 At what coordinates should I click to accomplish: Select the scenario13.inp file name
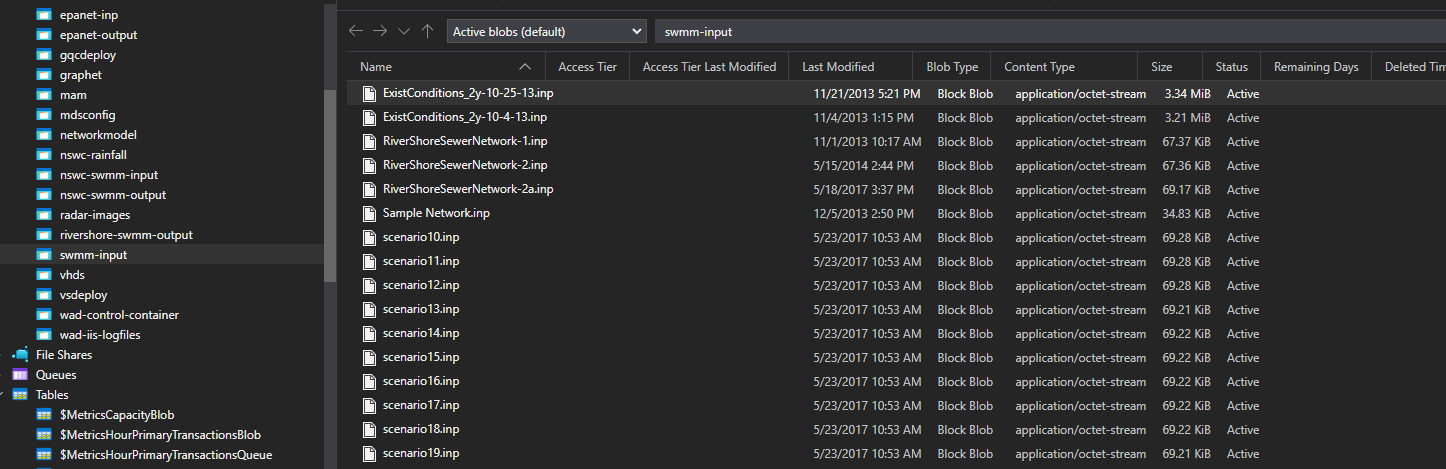tap(421, 309)
